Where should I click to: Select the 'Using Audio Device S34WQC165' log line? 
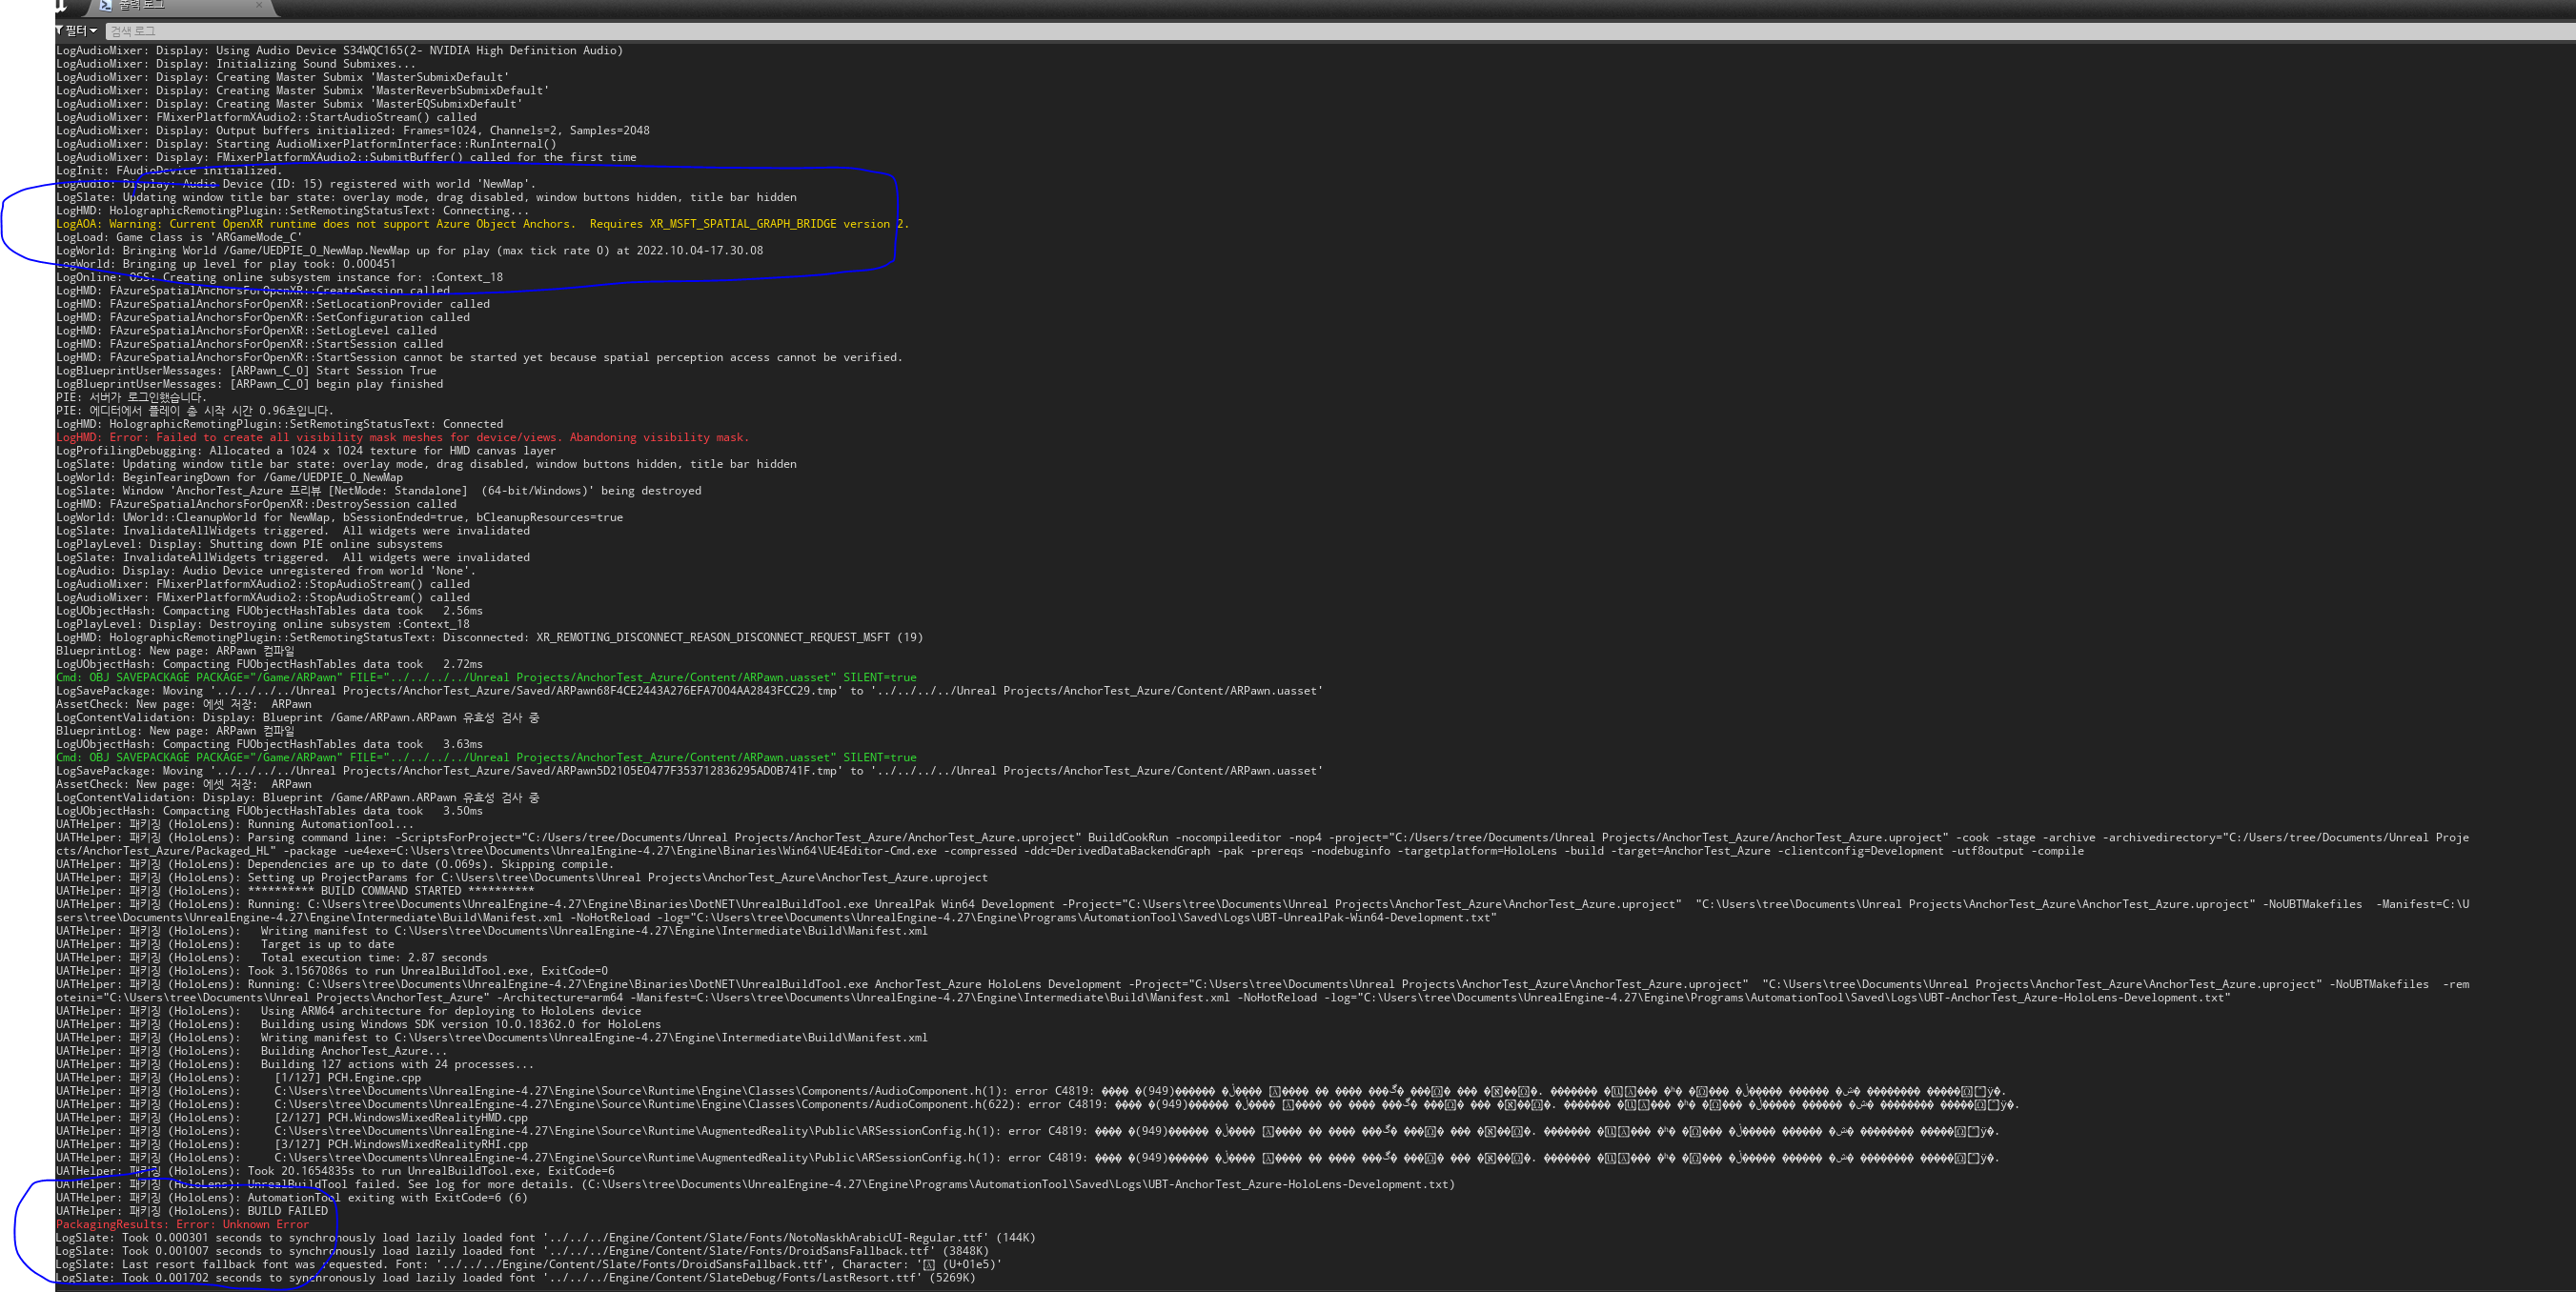pos(339,50)
